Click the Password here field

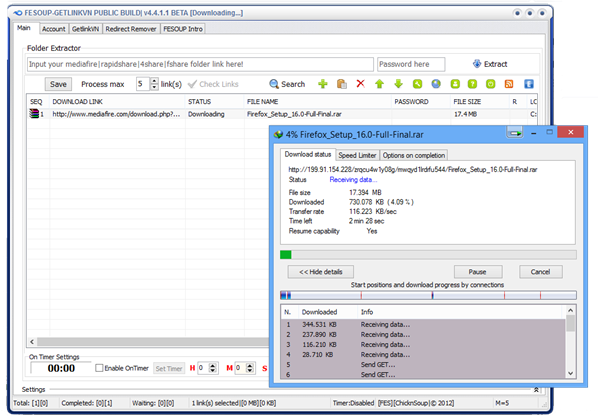(x=411, y=64)
